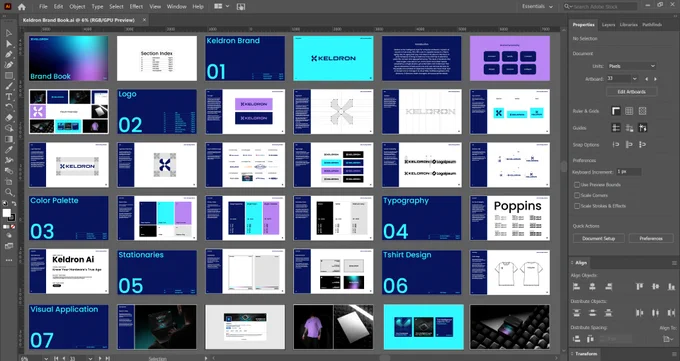Open the Transform panel options menu

click(x=674, y=354)
